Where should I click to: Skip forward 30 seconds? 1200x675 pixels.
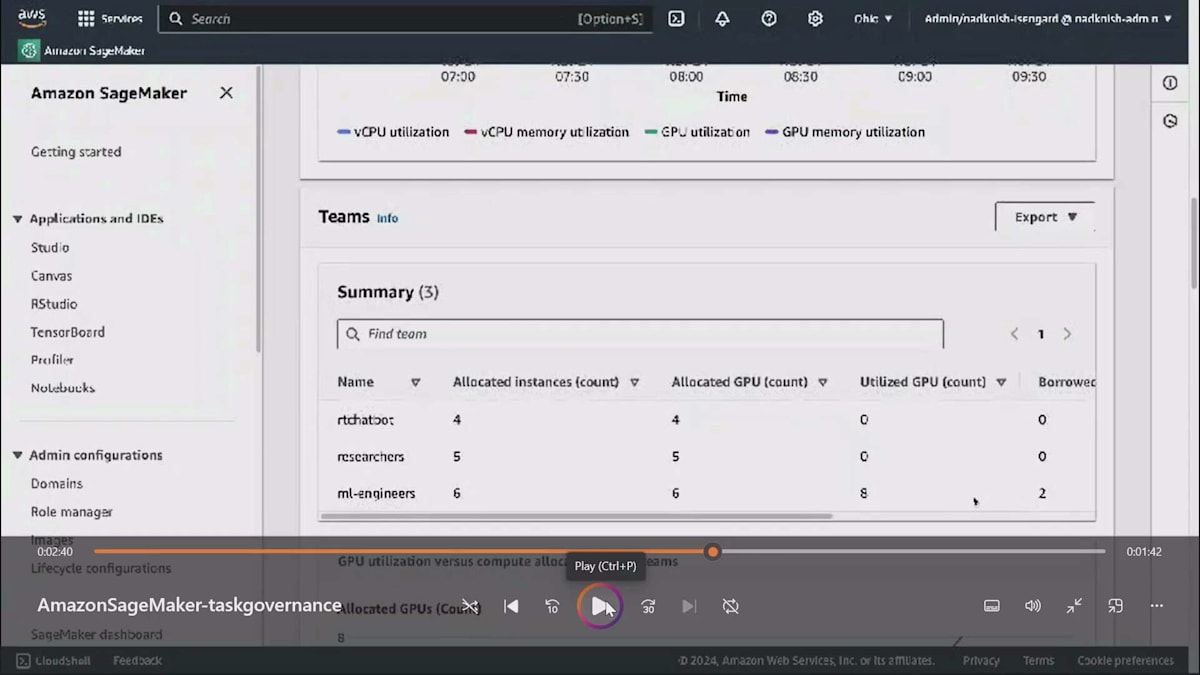pyautogui.click(x=648, y=606)
